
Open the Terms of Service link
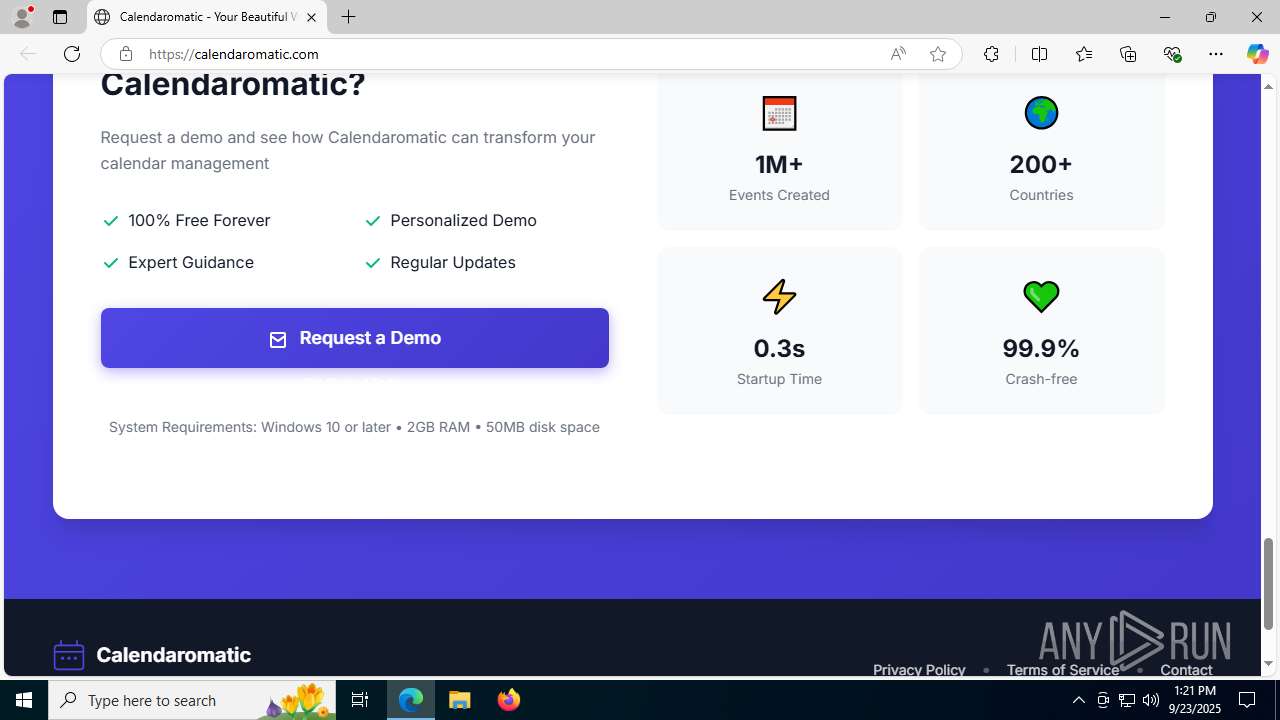coord(1062,670)
